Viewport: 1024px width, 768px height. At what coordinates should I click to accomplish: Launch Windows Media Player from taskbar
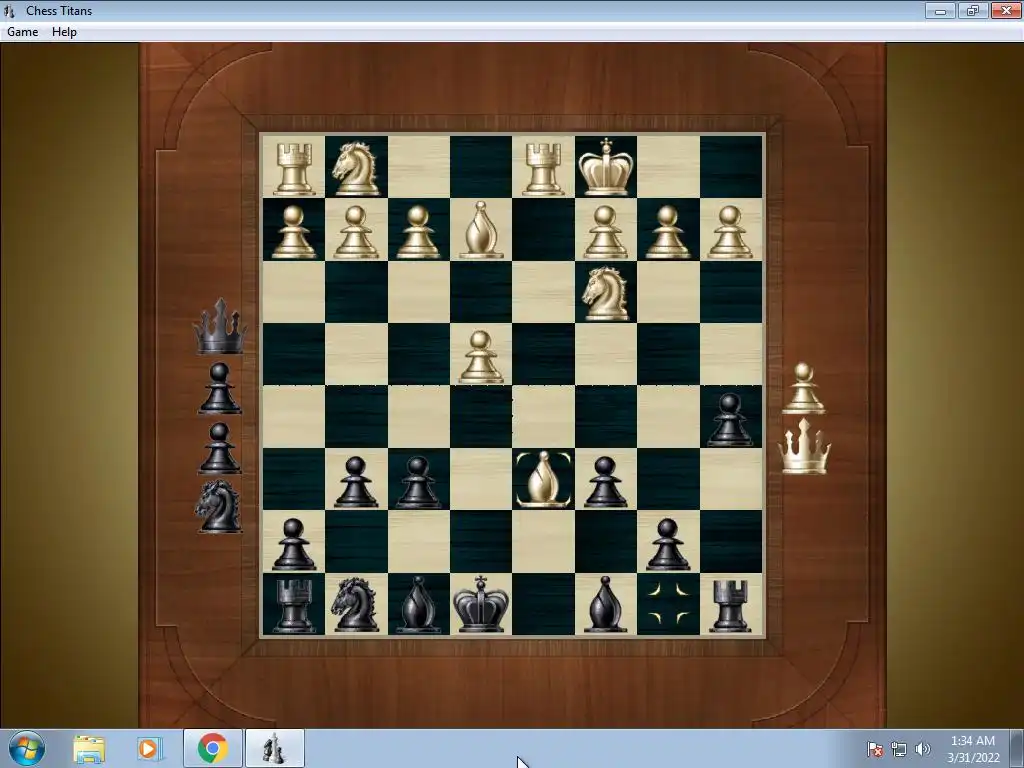tap(148, 749)
